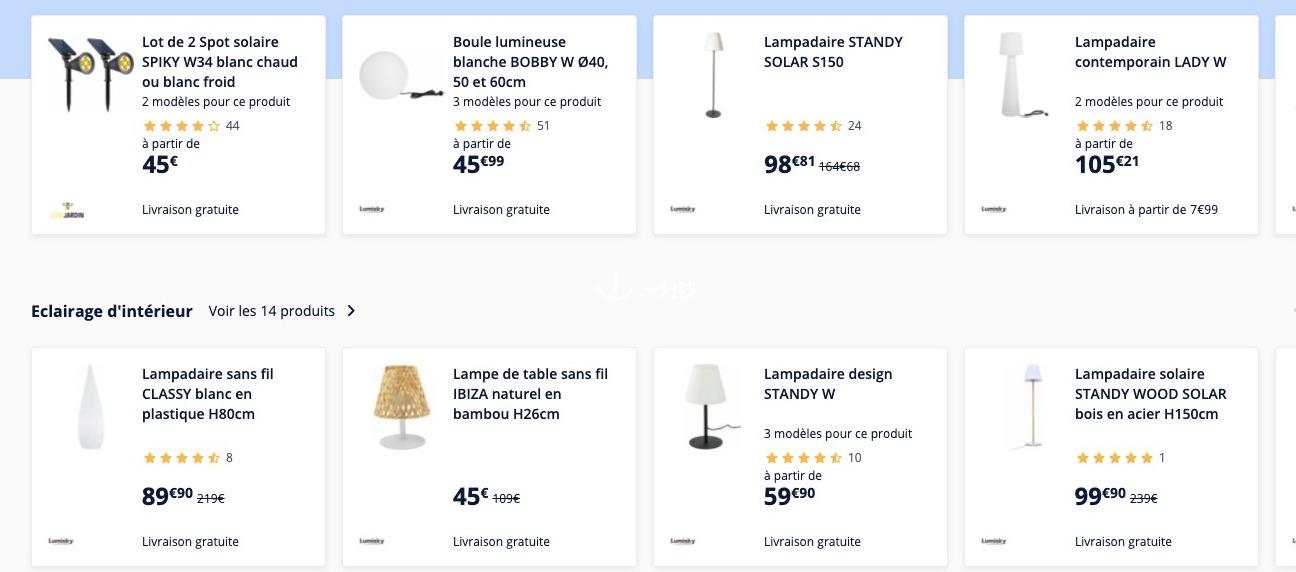Open Lot de 2 Spot solaire SPIKY title
Viewport: 1296px width, 572px height.
tap(220, 62)
